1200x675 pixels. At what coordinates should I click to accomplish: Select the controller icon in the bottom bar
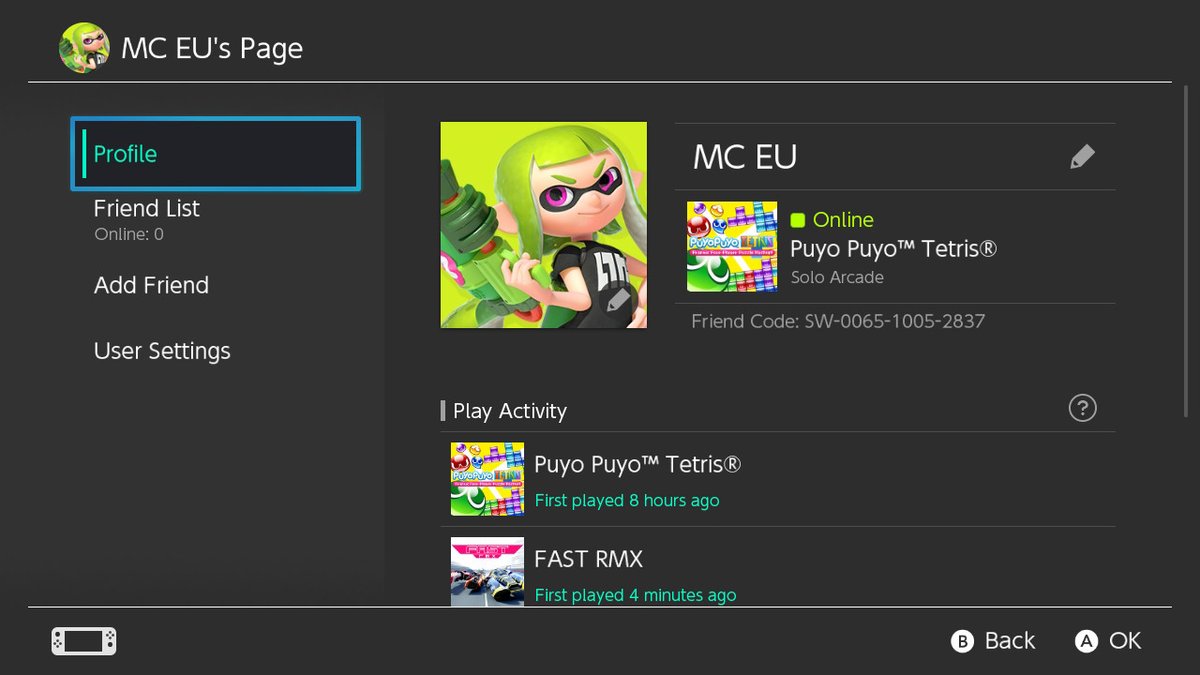tap(84, 641)
